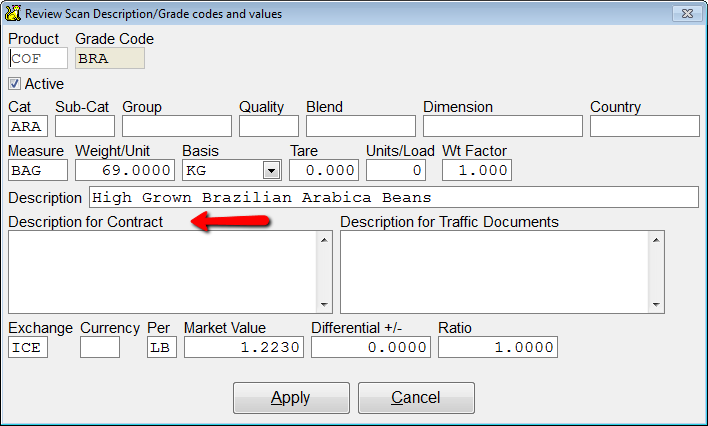
Task: Click Market Value field showing 1.2230
Action: coord(244,347)
